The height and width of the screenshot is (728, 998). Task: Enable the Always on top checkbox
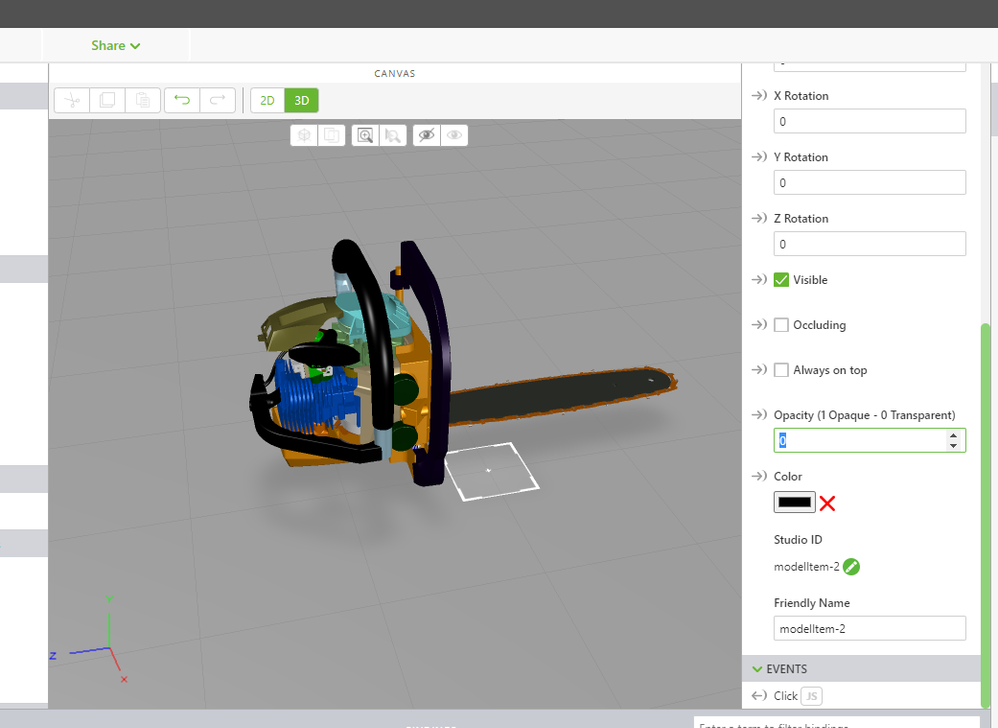[x=782, y=370]
